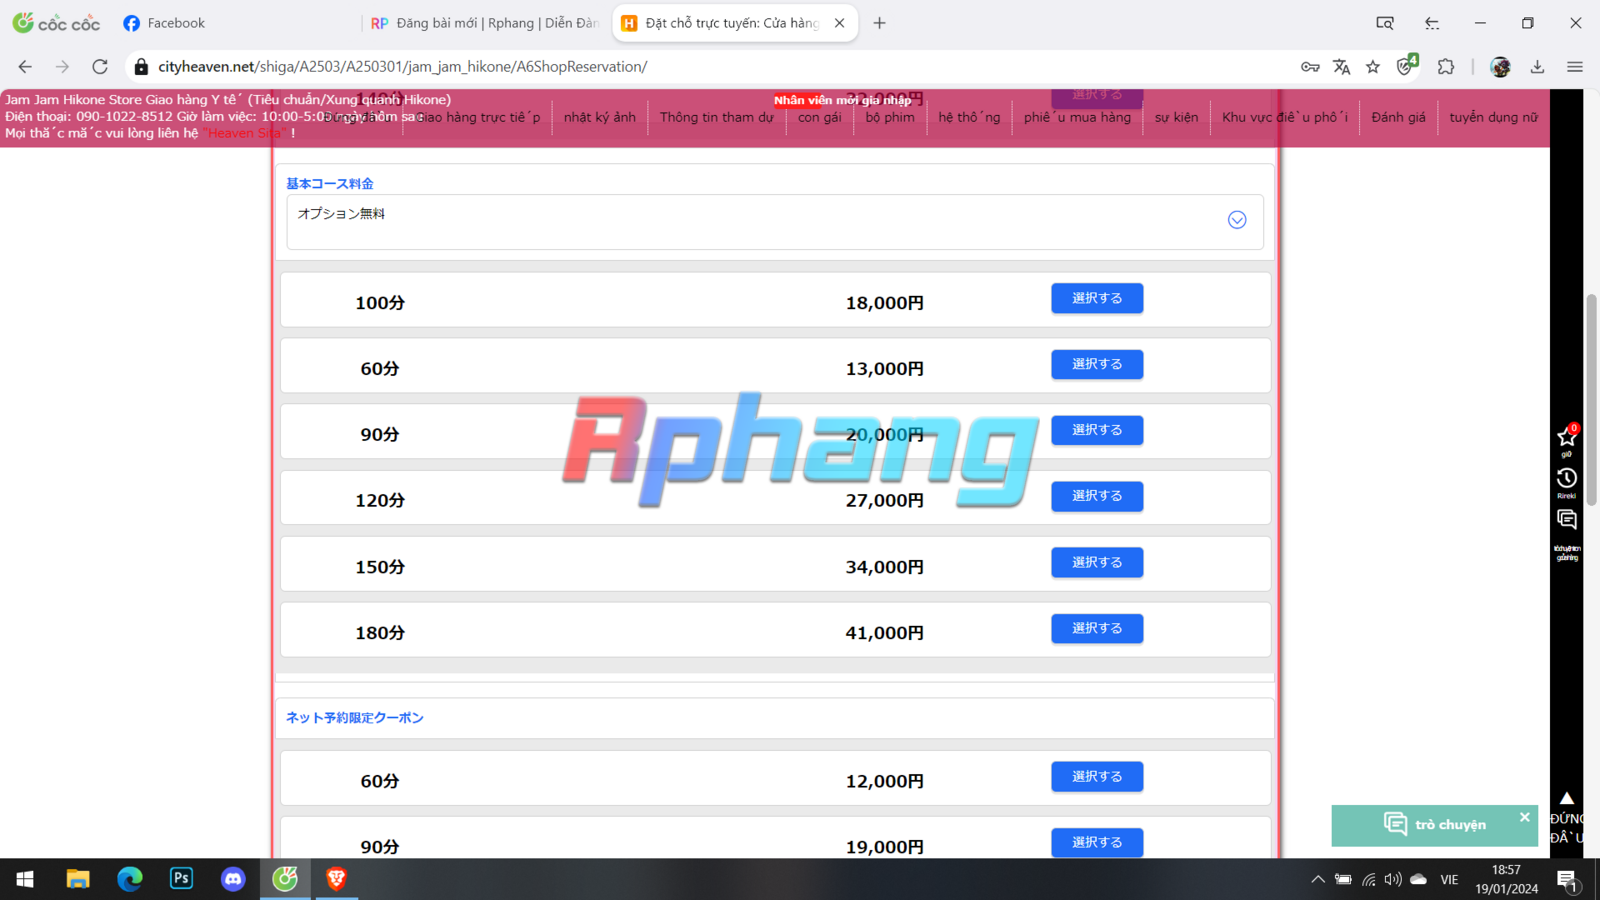The image size is (1600, 900).
Task: Close the cityheaven reservation tab
Action: click(840, 23)
